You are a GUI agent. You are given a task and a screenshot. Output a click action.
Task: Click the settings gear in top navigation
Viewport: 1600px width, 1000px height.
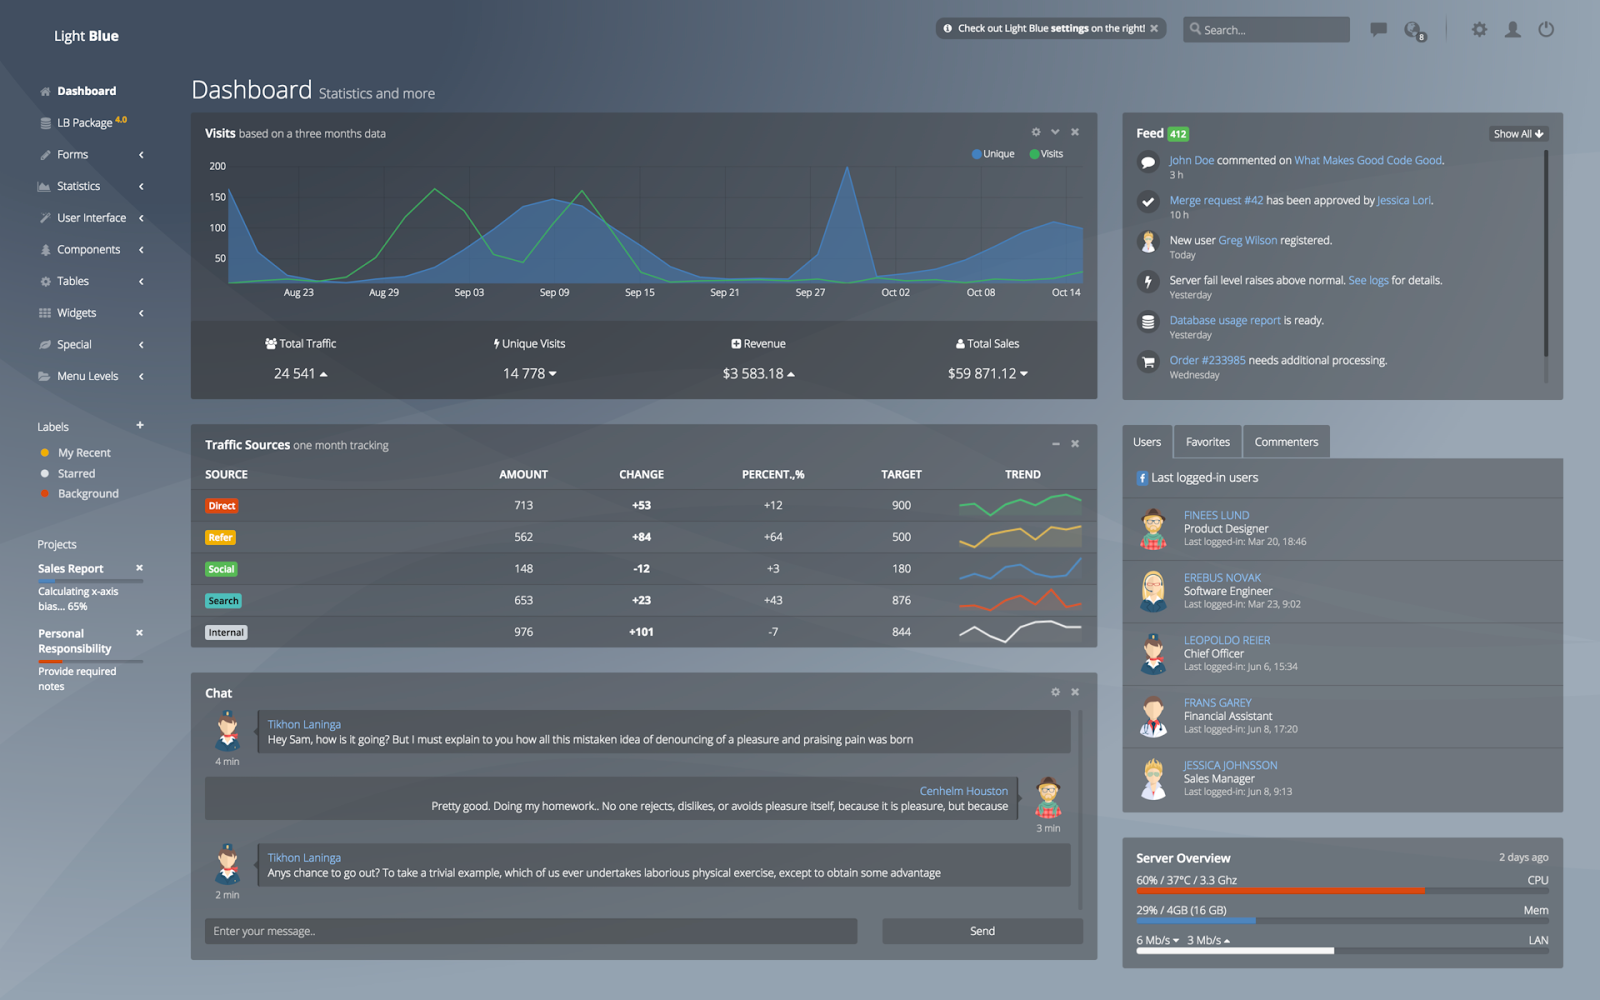(x=1478, y=29)
